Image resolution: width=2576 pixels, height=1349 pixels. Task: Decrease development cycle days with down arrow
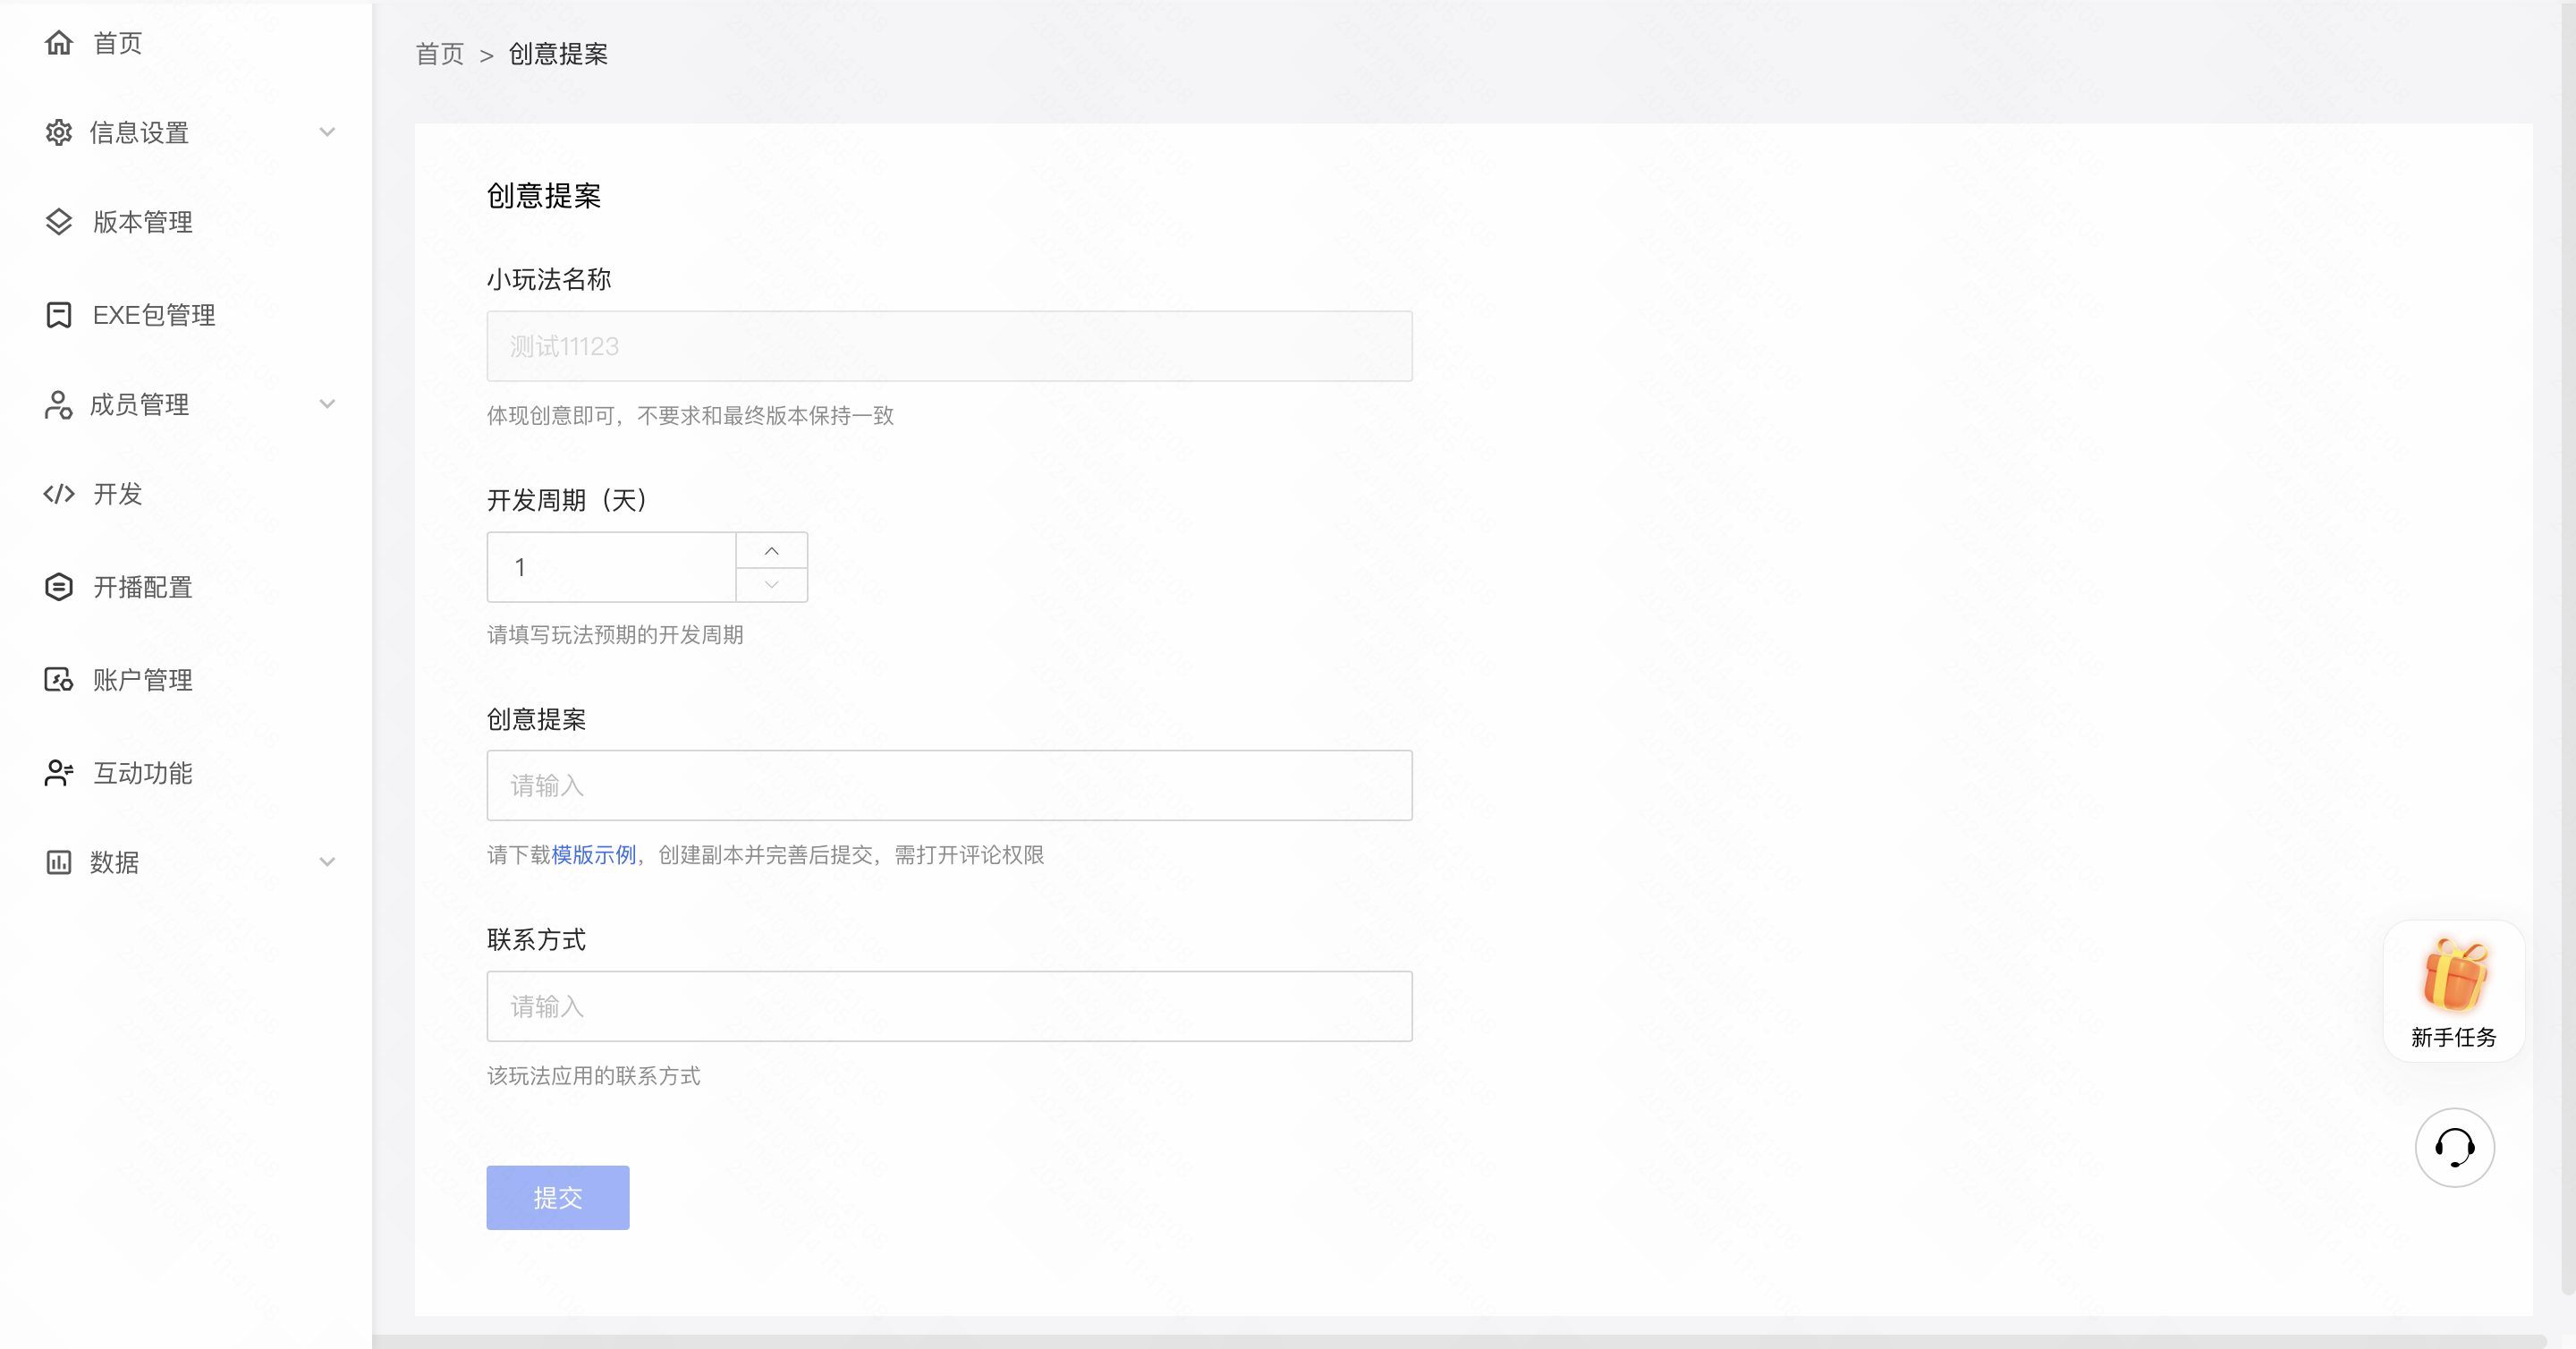pyautogui.click(x=771, y=585)
